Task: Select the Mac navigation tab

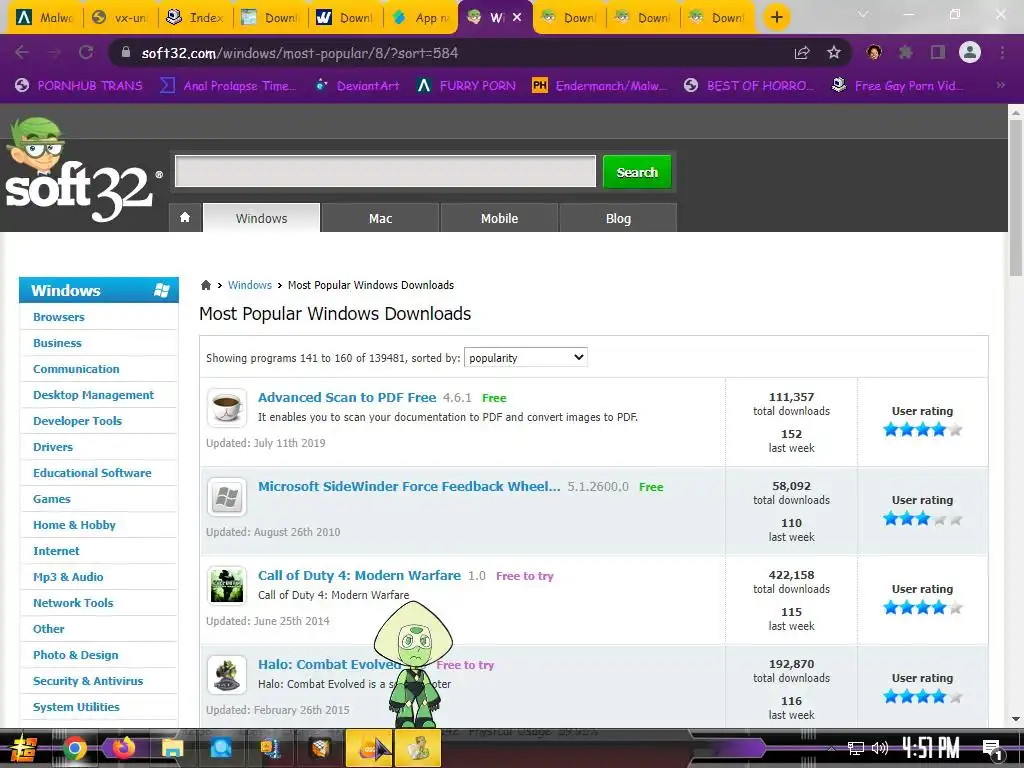Action: (381, 218)
